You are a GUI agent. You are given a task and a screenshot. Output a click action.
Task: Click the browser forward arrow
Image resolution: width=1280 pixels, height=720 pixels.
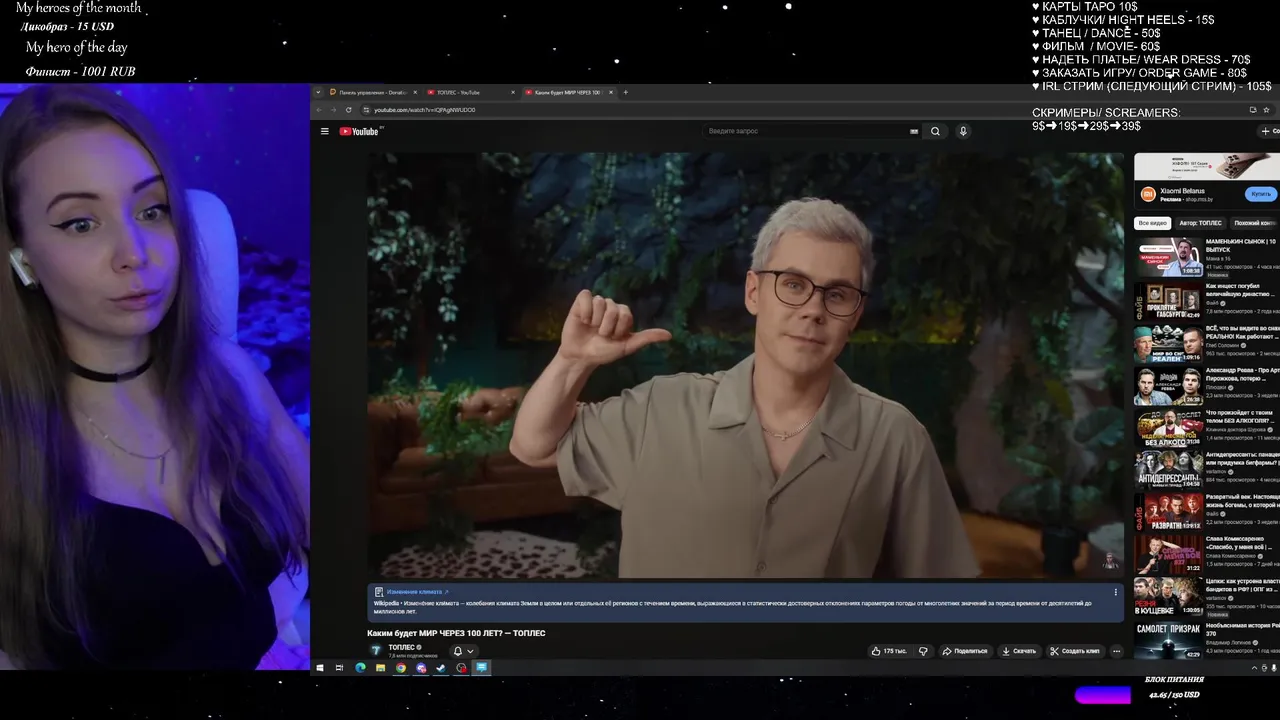click(333, 110)
